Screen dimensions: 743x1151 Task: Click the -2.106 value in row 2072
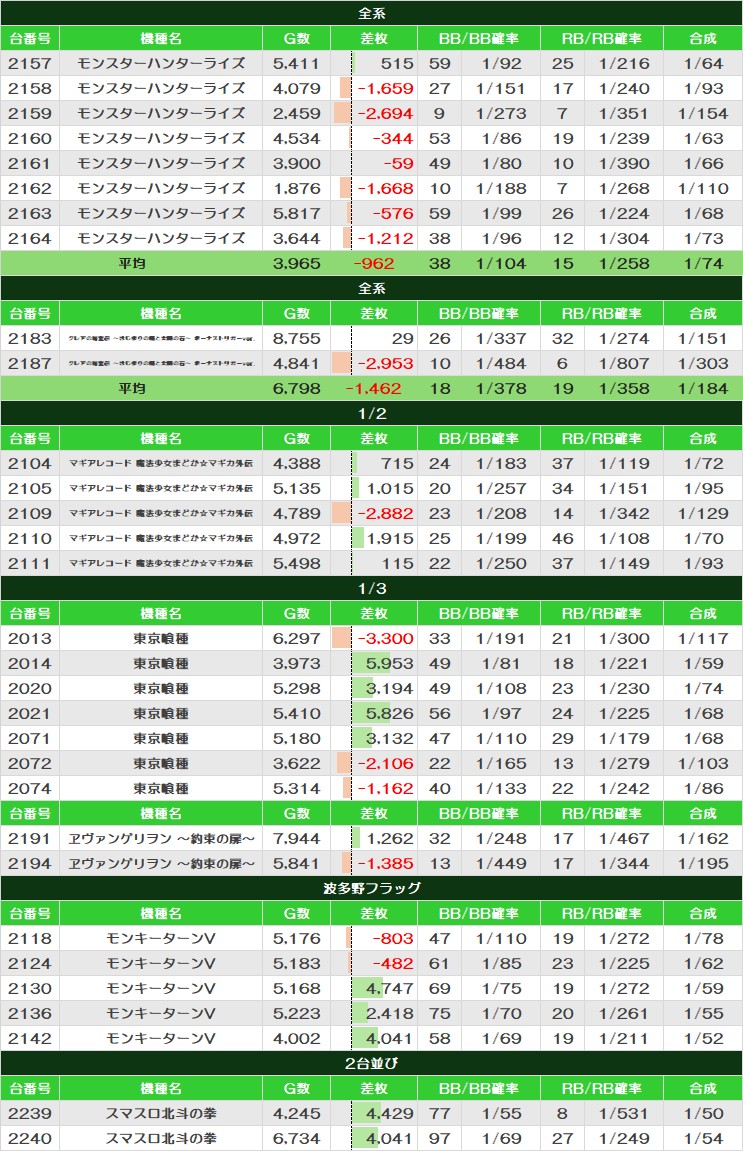point(385,763)
